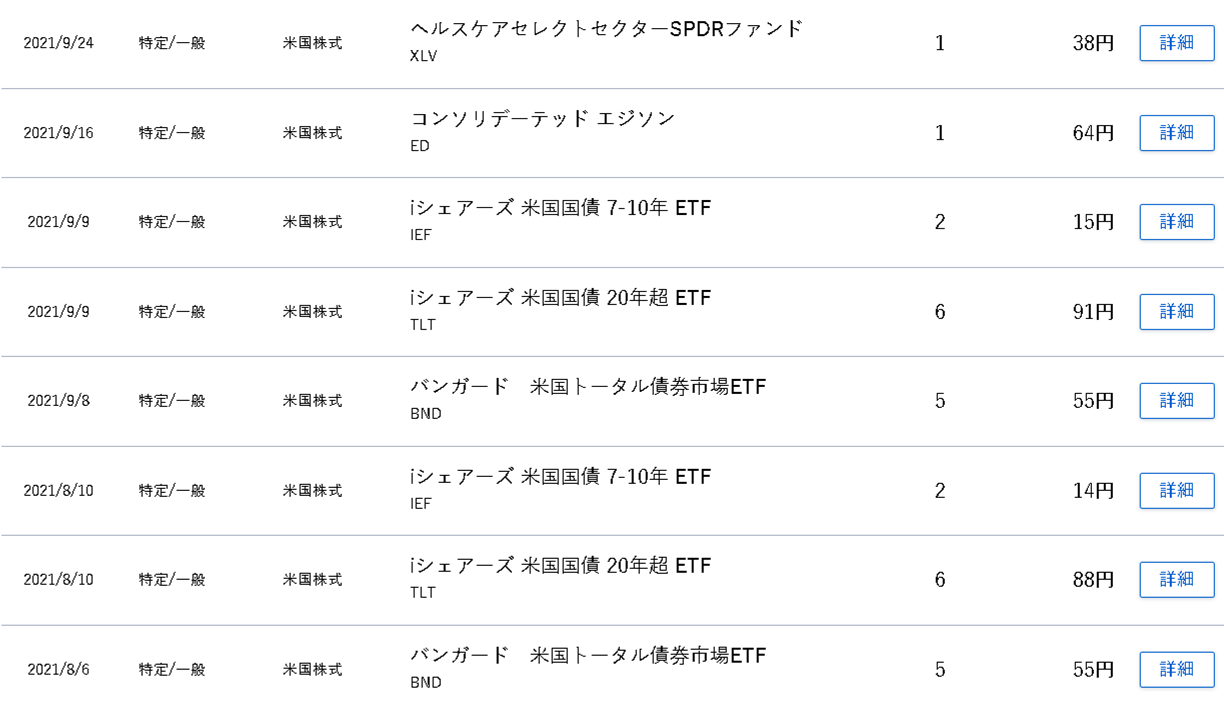This screenshot has width=1224, height=713.
Task: Click 詳細 for IEF row dated 2021/8/10
Action: pyautogui.click(x=1176, y=491)
